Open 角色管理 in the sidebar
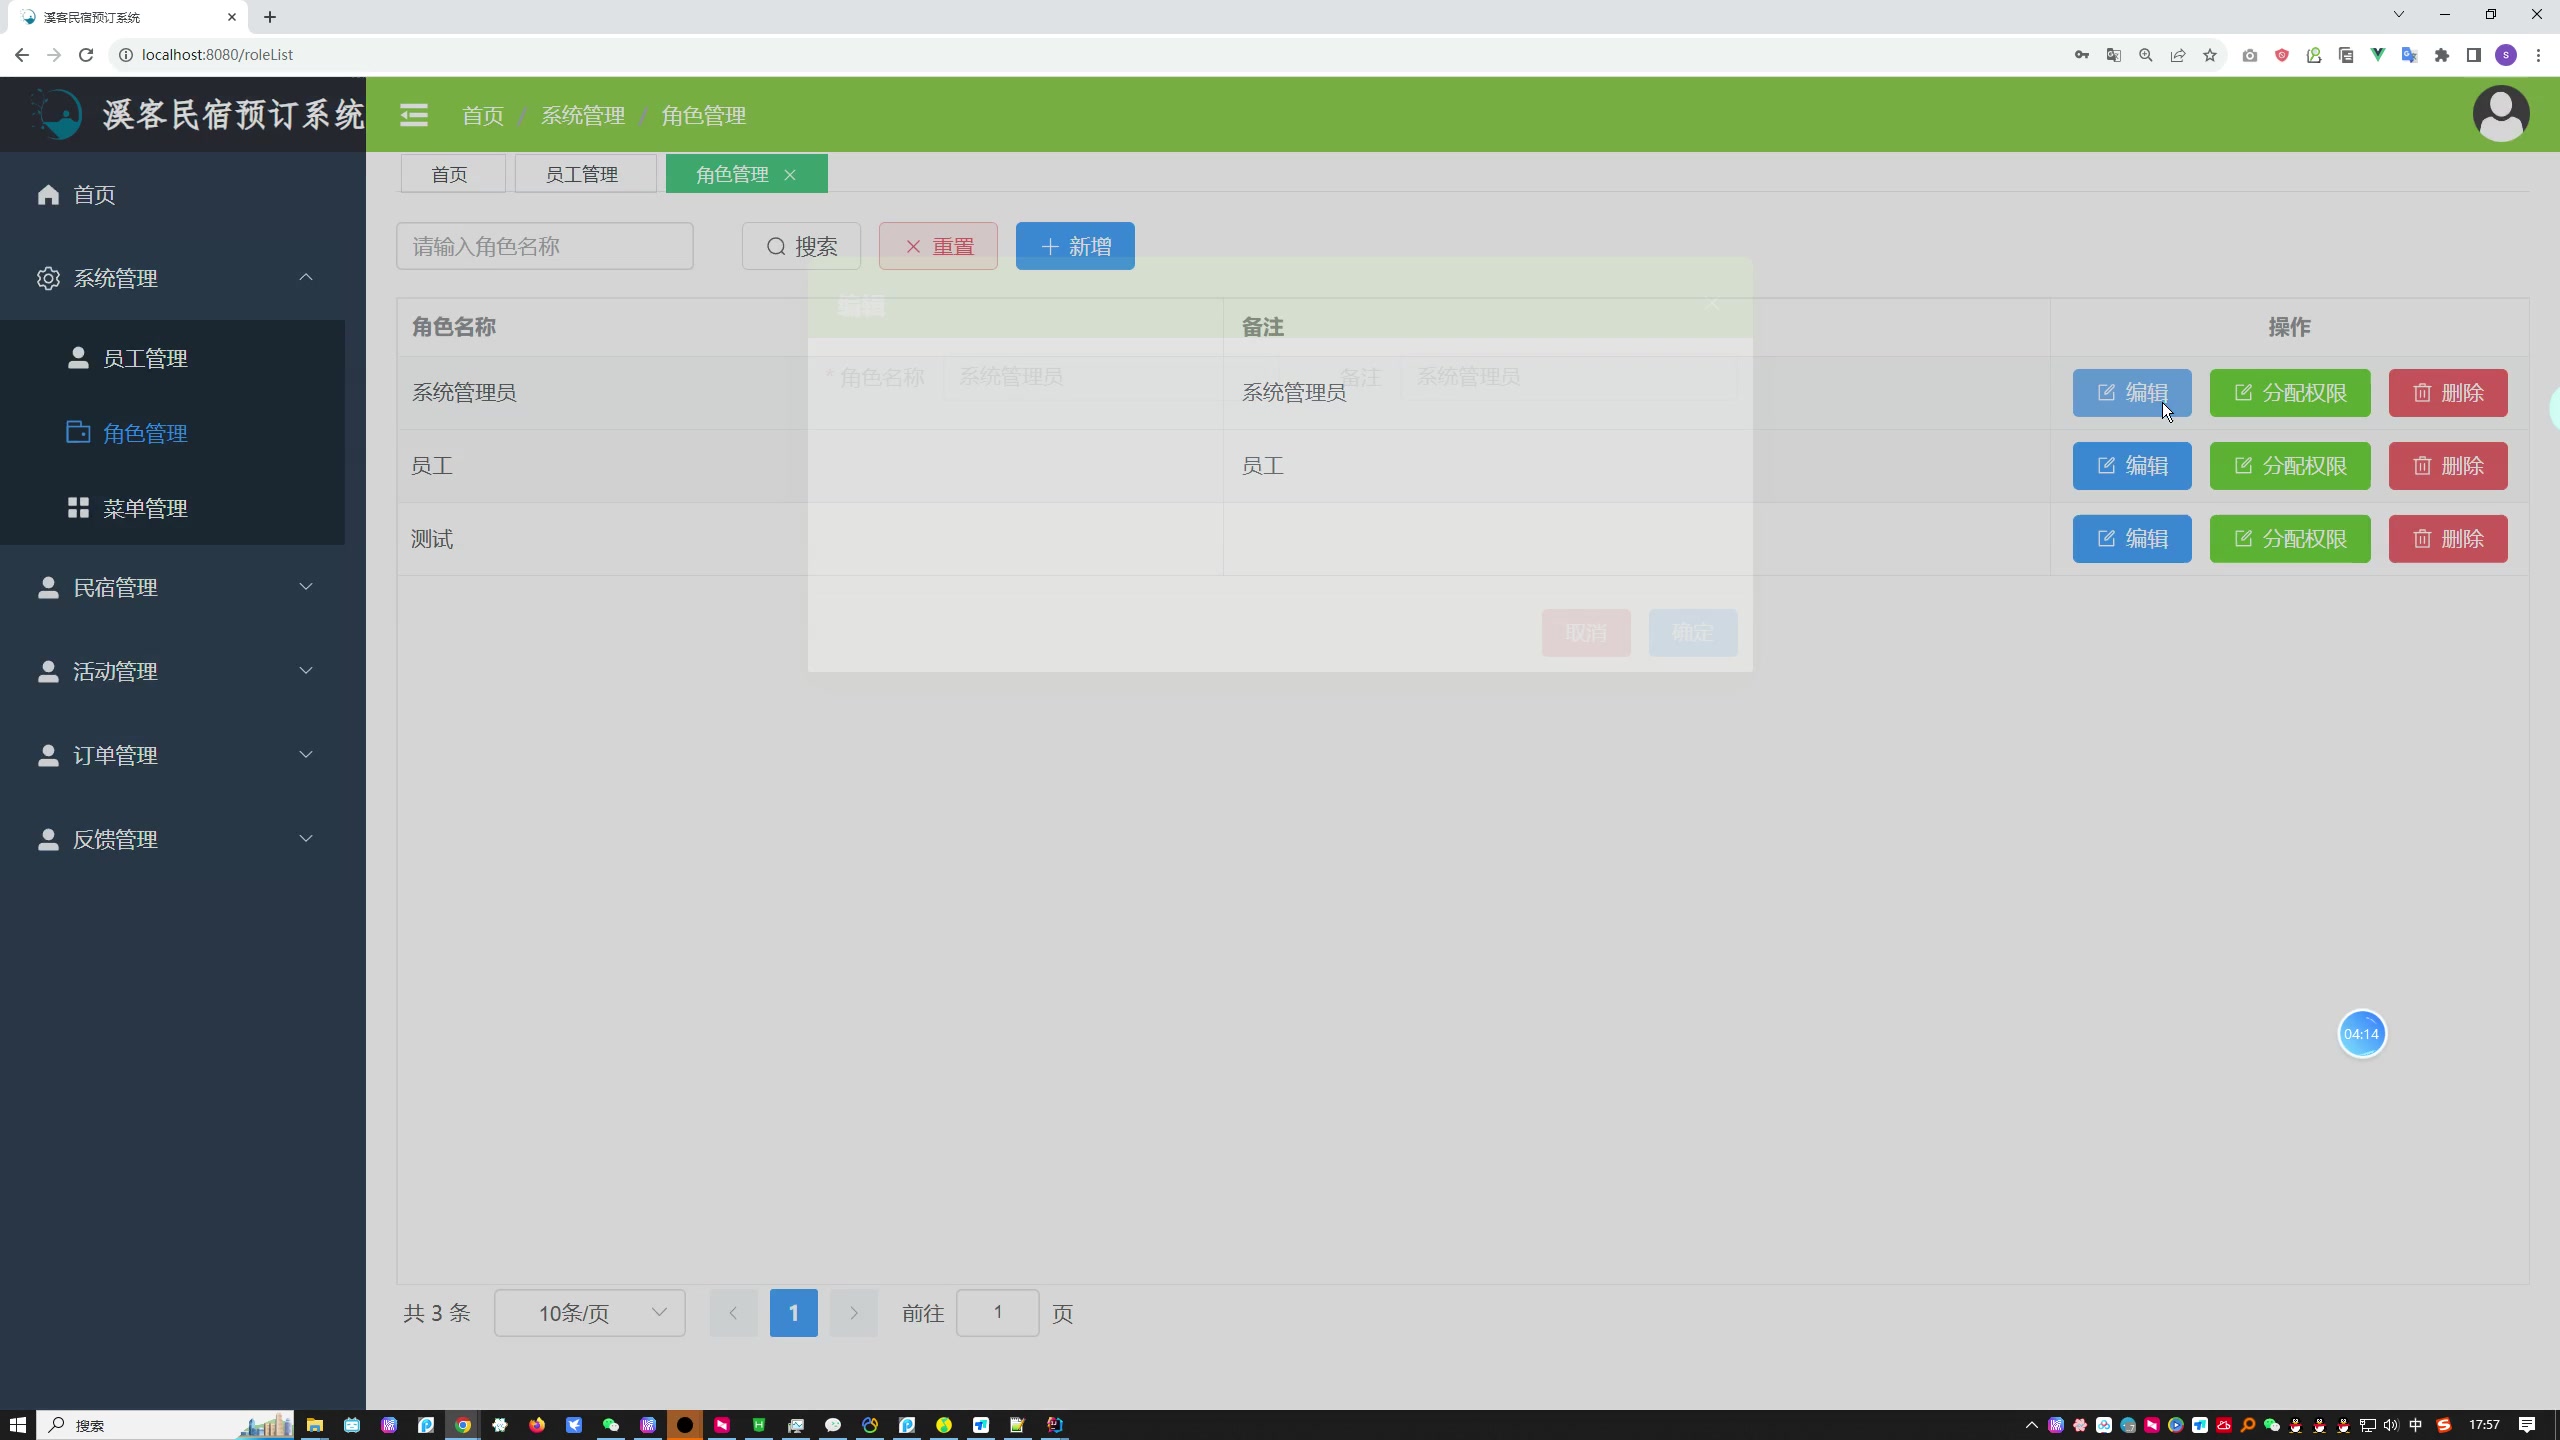This screenshot has height=1440, width=2560. pyautogui.click(x=172, y=433)
